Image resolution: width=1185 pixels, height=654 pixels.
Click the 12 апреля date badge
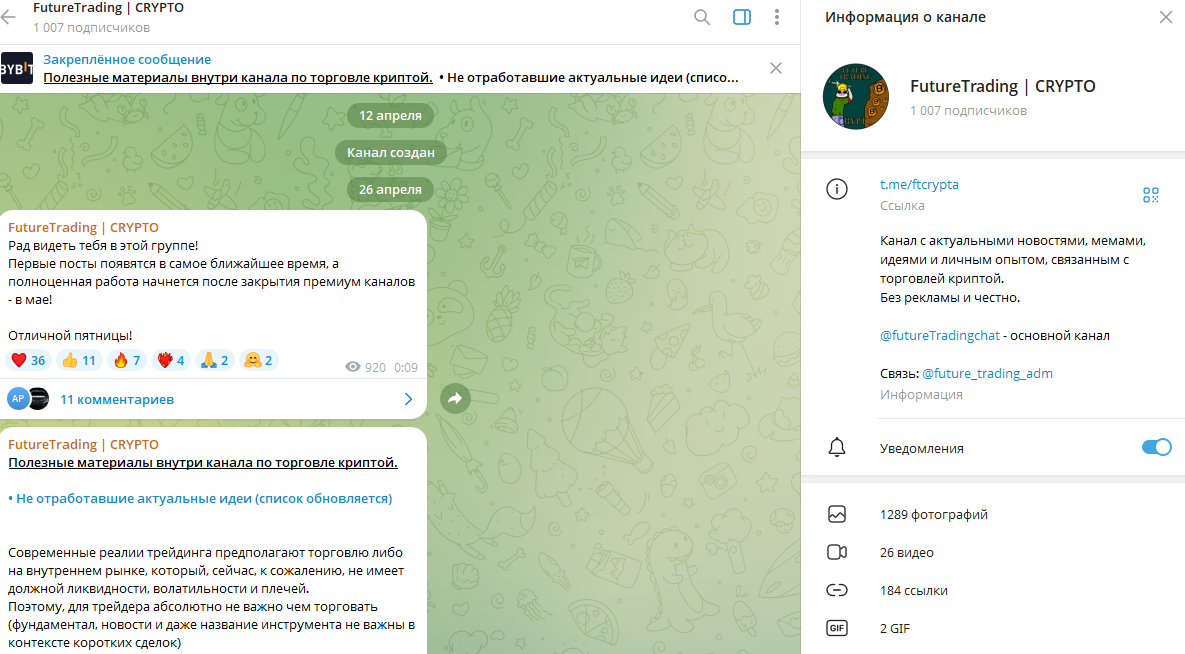click(390, 115)
